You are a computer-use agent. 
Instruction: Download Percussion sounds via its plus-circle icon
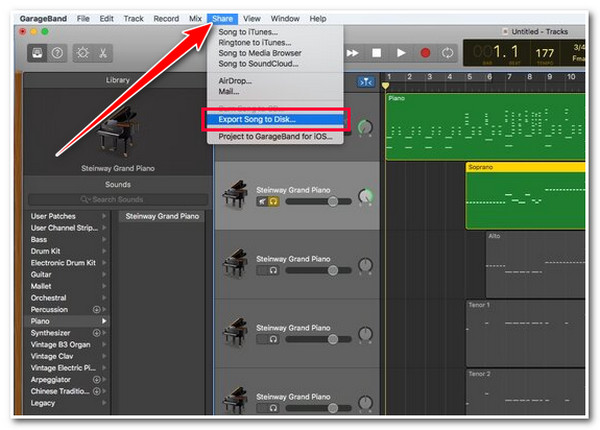tap(96, 309)
